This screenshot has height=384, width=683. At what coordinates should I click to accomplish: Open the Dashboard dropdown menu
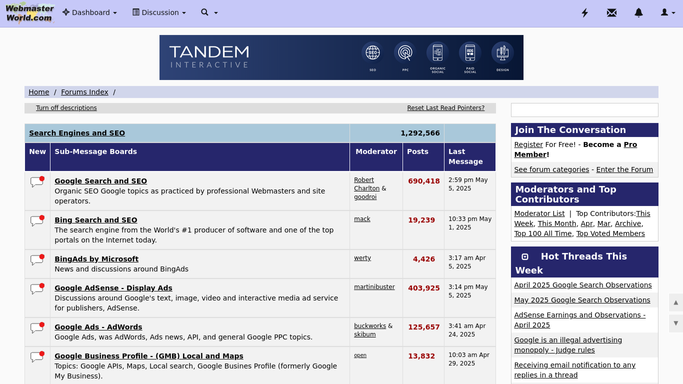(x=90, y=13)
